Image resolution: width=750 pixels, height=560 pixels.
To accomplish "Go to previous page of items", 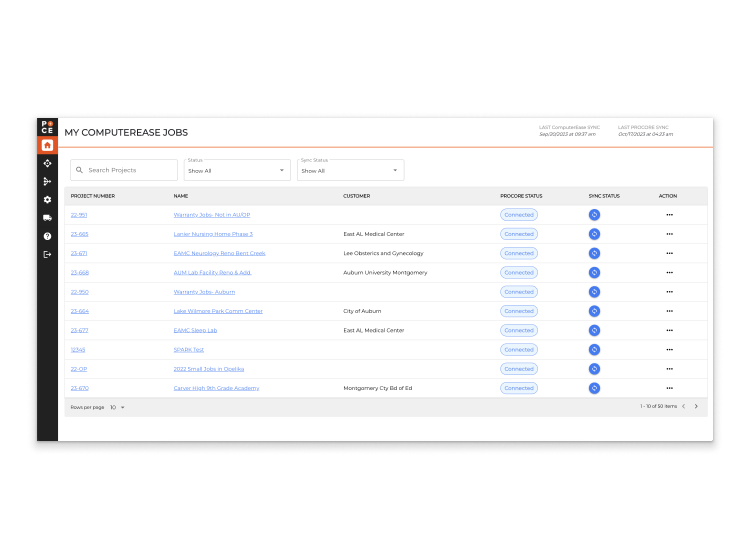I will tap(684, 406).
